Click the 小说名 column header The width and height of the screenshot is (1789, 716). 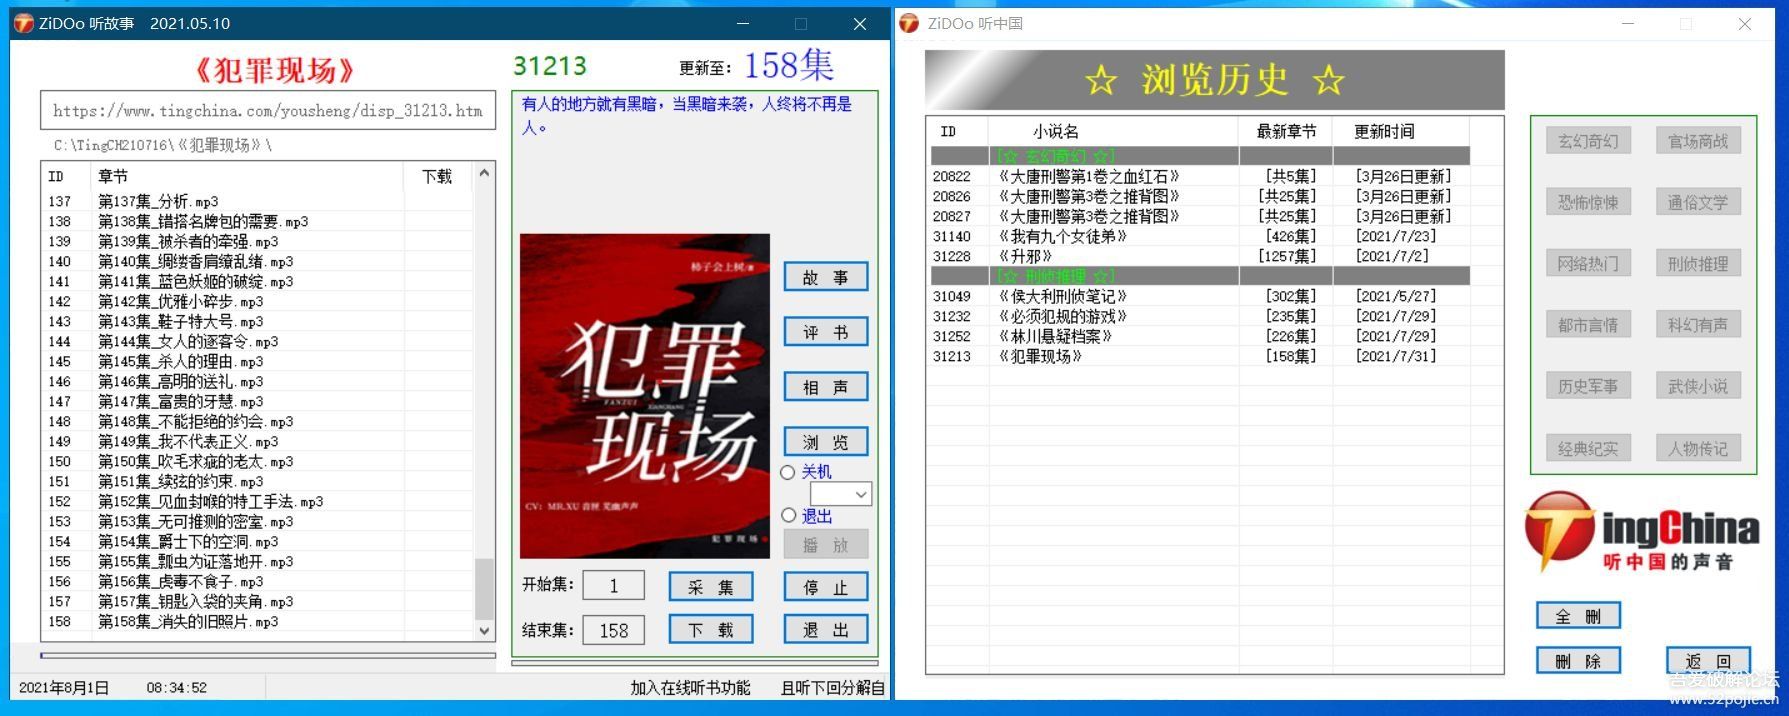[x=1114, y=131]
